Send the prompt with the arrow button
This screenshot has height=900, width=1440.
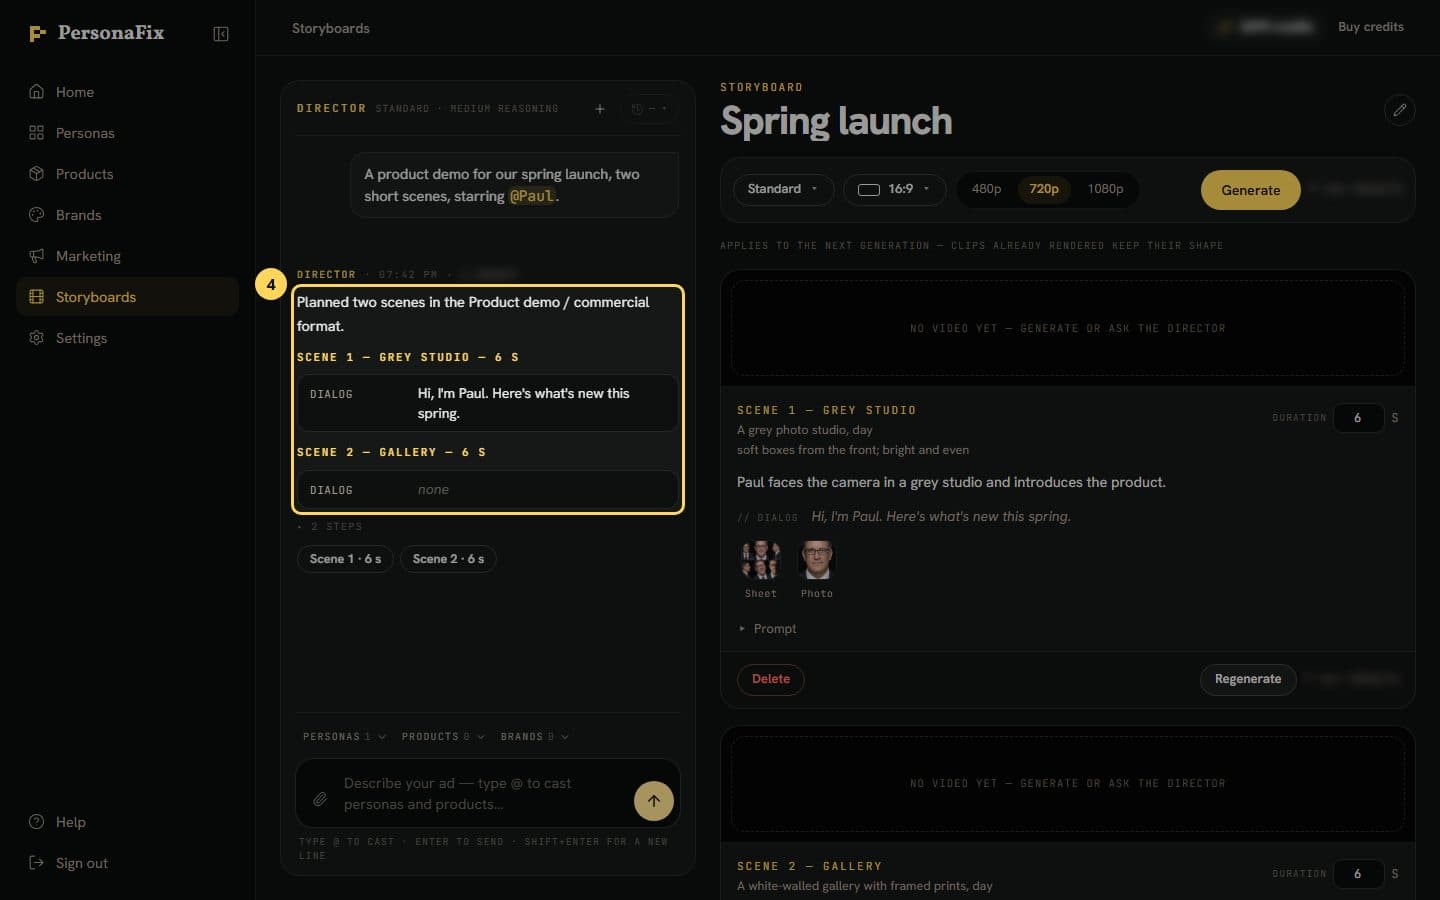[x=654, y=800]
